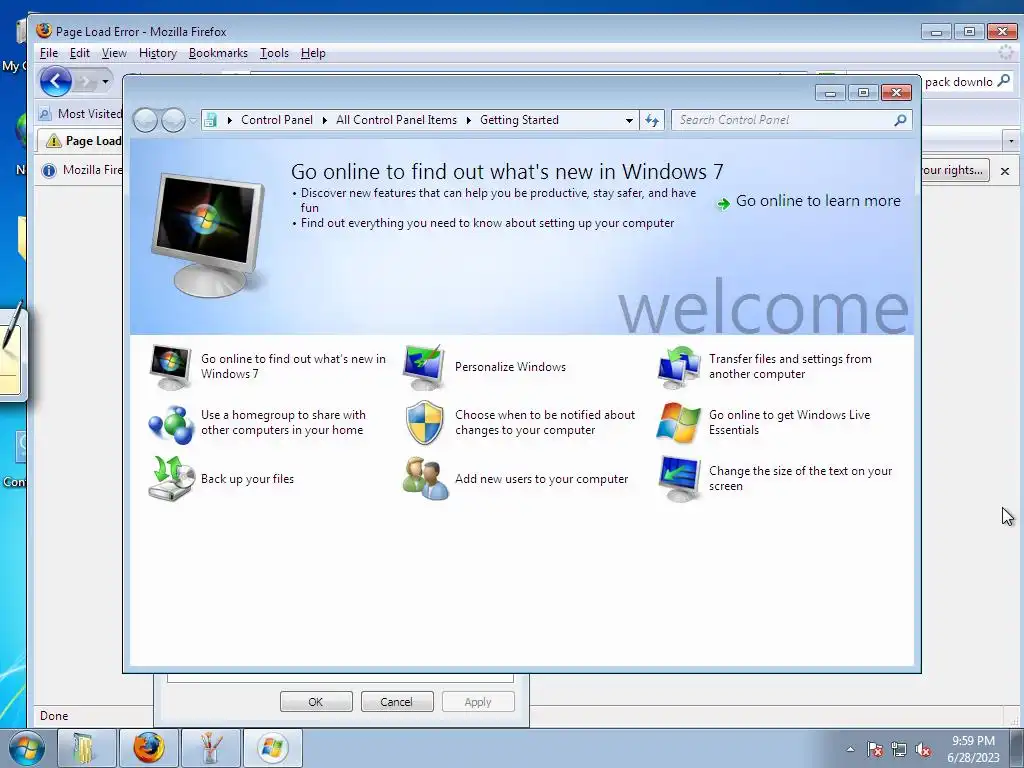Open the Windows flag taskbar button
Image resolution: width=1024 pixels, height=768 pixels.
click(272, 748)
